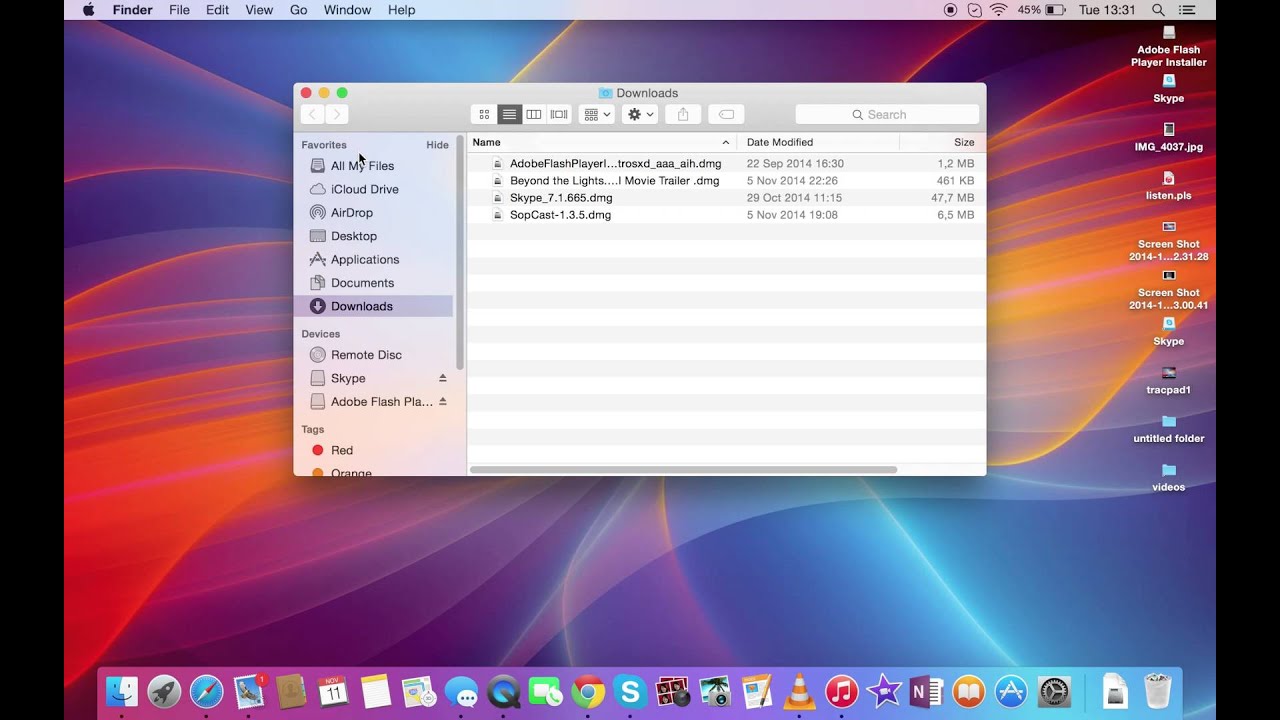Open Mail from the Dock
Screen dimensions: 1280x720
[249, 691]
